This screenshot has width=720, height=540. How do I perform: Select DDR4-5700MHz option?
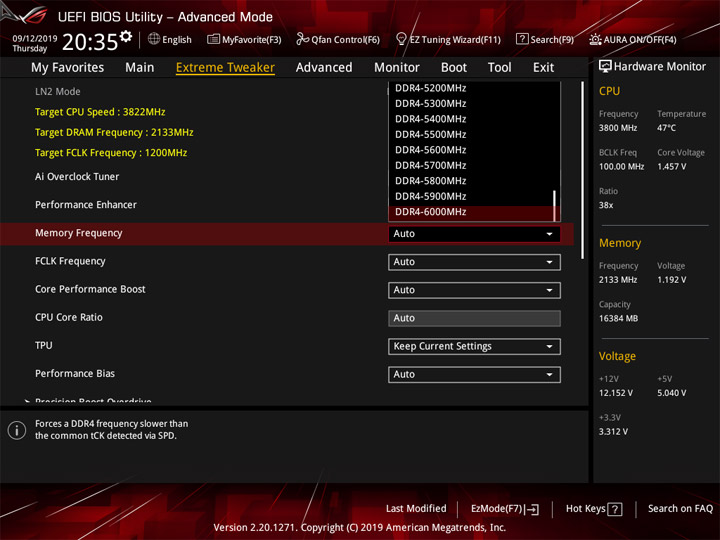point(471,165)
